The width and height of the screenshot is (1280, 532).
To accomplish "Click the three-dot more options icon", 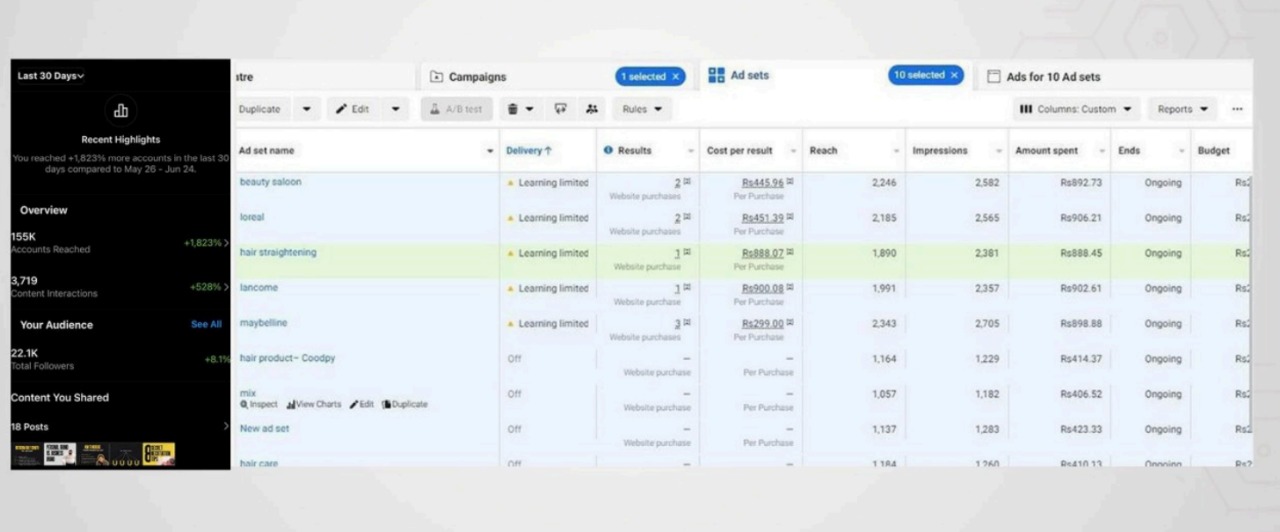I will pos(1237,109).
